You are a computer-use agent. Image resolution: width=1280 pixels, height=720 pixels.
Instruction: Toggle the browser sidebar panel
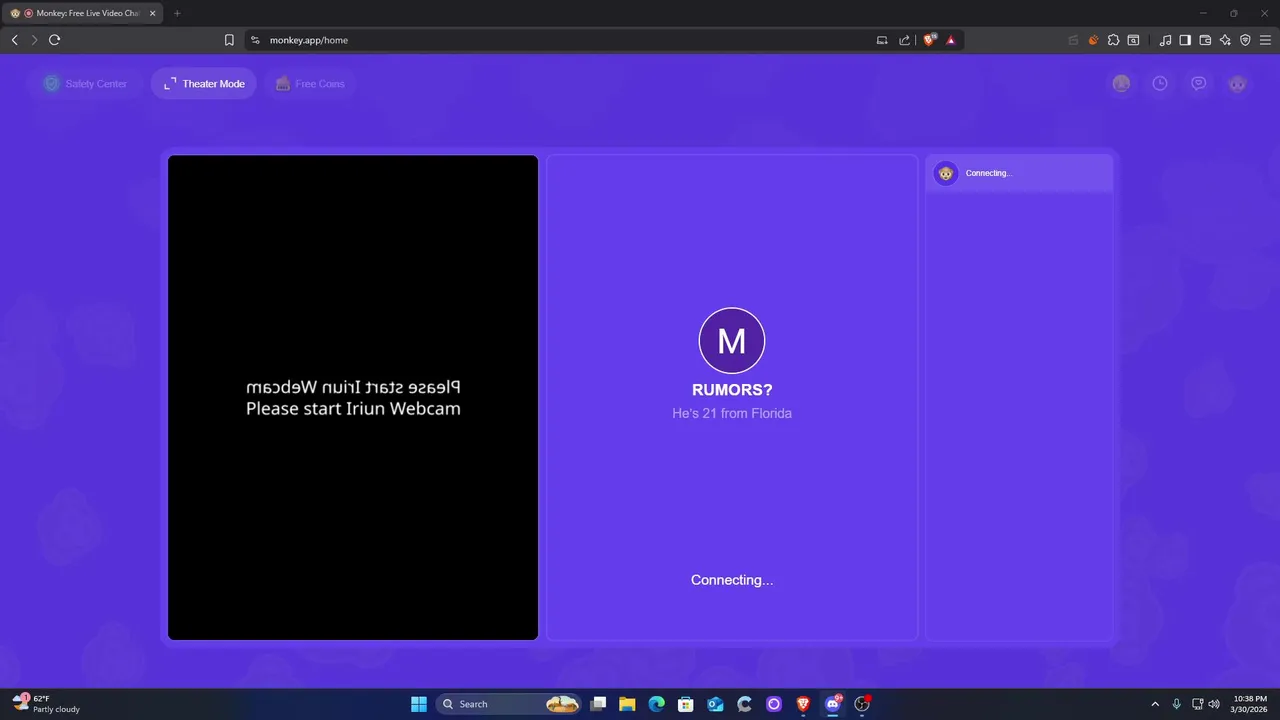(1185, 40)
